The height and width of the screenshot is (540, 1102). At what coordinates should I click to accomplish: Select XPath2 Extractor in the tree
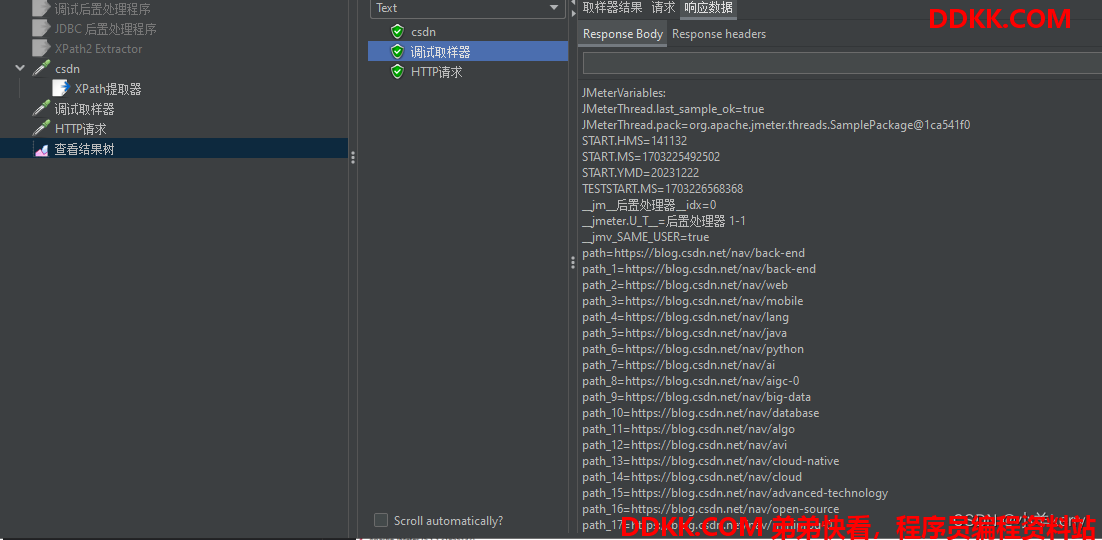[x=98, y=49]
